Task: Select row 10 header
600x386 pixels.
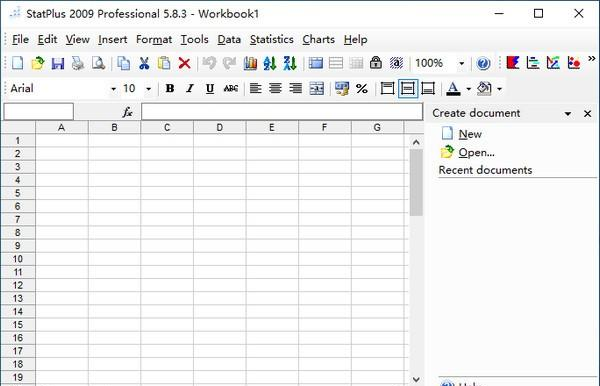Action: (18, 259)
